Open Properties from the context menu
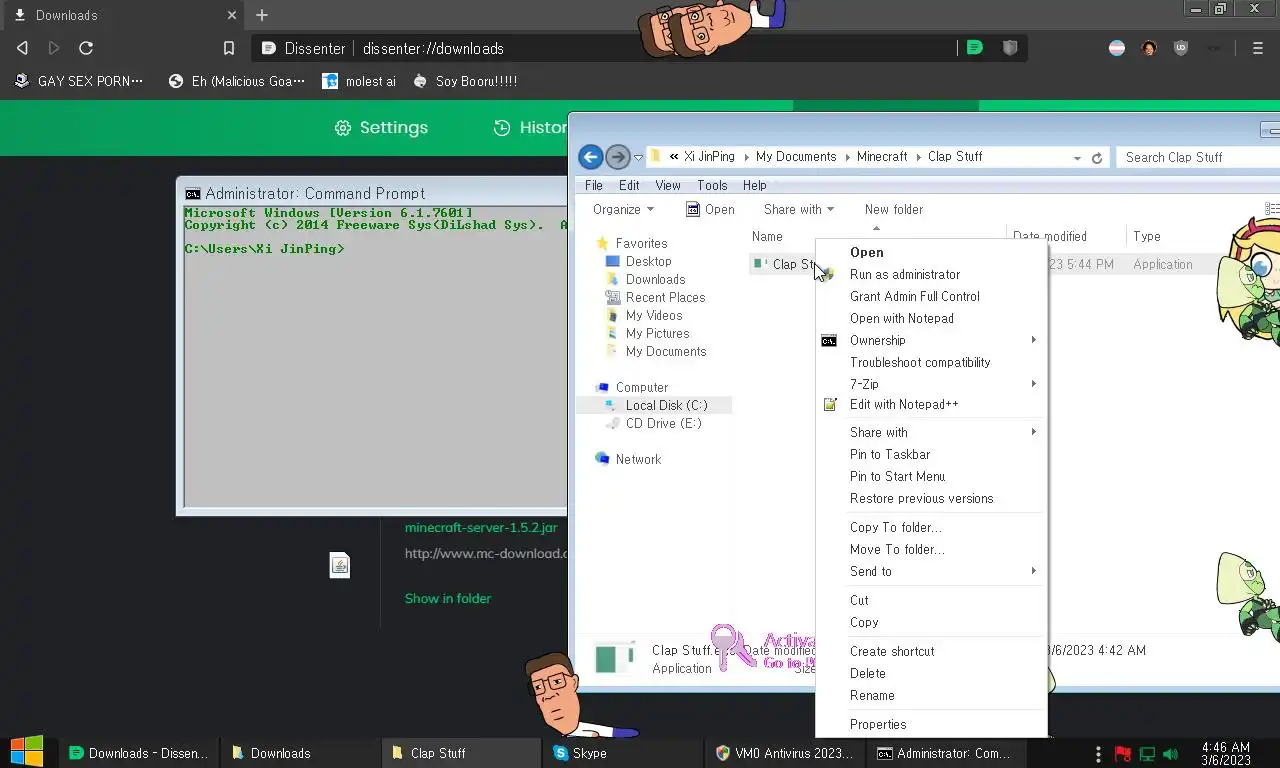Screen dimensions: 1280x768 pos(931,725)
